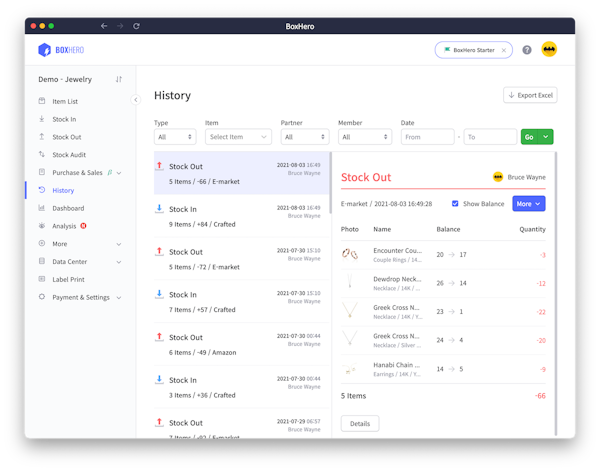This screenshot has width=600, height=471.
Task: Select Stock Out entry 5 Items / -66
Action: coord(242,173)
